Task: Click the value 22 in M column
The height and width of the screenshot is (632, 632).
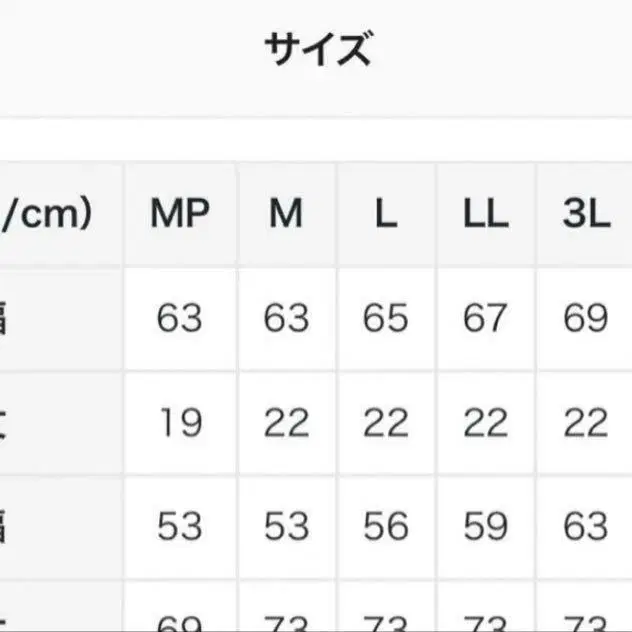Action: pyautogui.click(x=286, y=422)
